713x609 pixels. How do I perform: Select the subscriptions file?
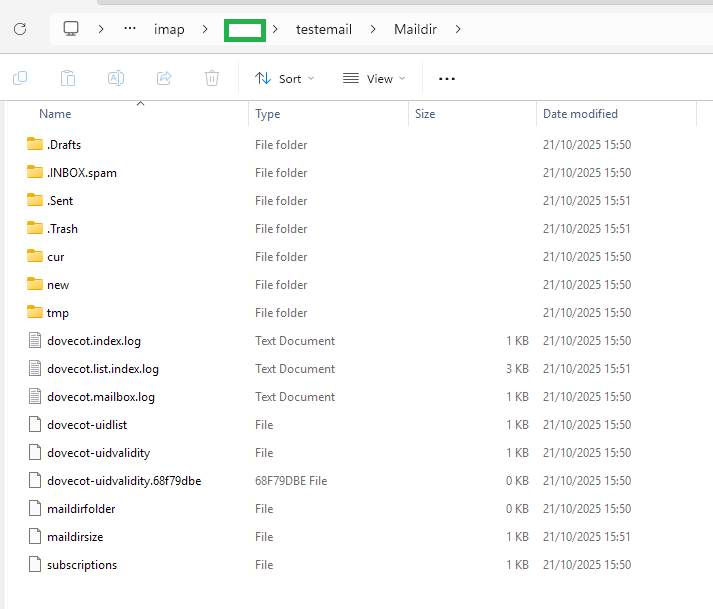pyautogui.click(x=81, y=565)
